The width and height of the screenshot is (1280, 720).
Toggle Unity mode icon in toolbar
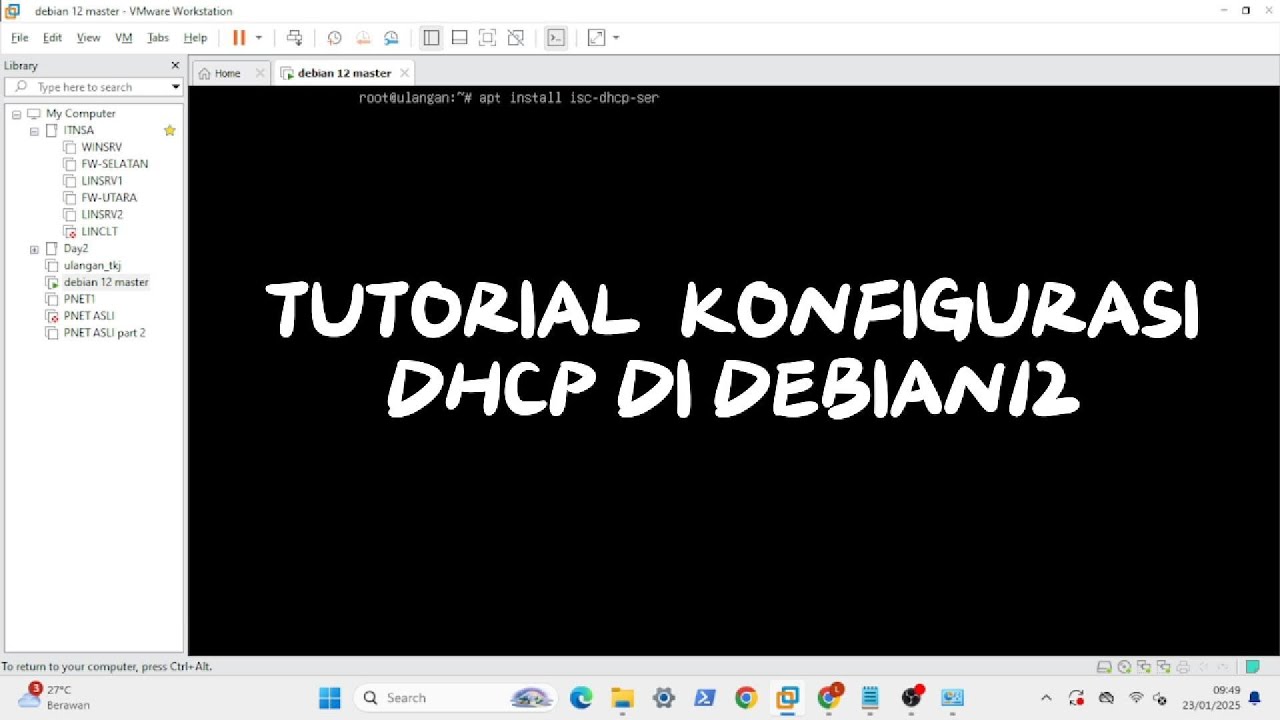pos(515,38)
